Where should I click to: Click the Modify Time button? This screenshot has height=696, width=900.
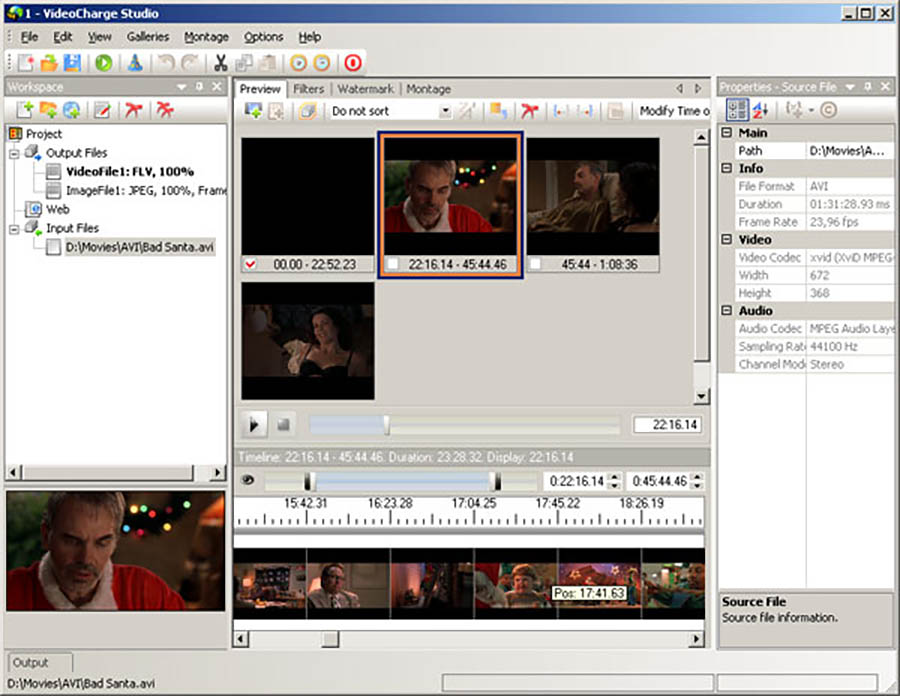click(x=673, y=111)
